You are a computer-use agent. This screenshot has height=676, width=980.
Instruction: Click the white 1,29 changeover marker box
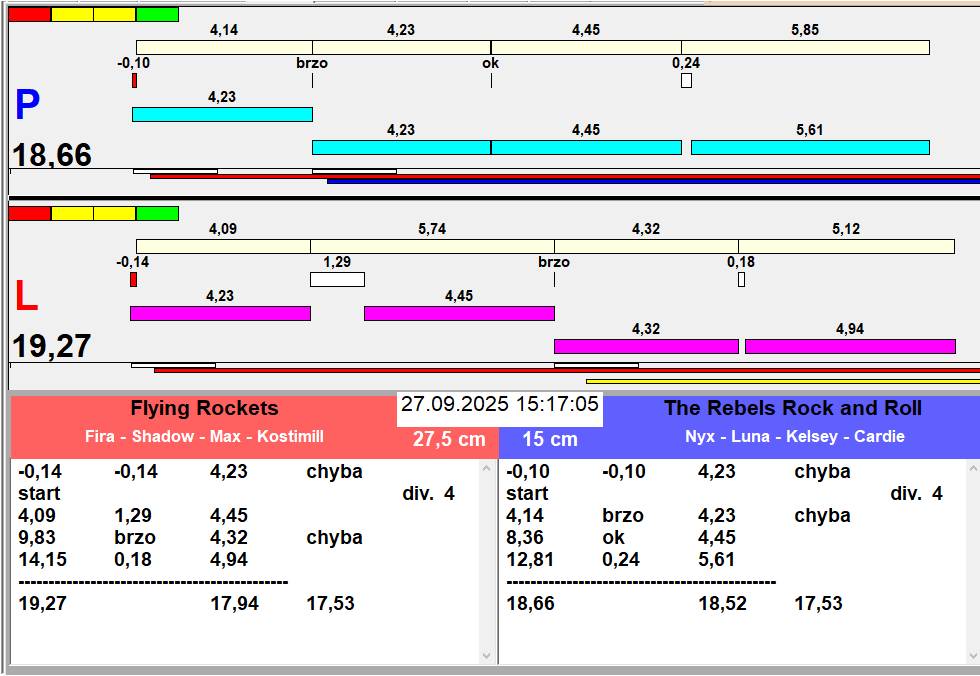(338, 279)
